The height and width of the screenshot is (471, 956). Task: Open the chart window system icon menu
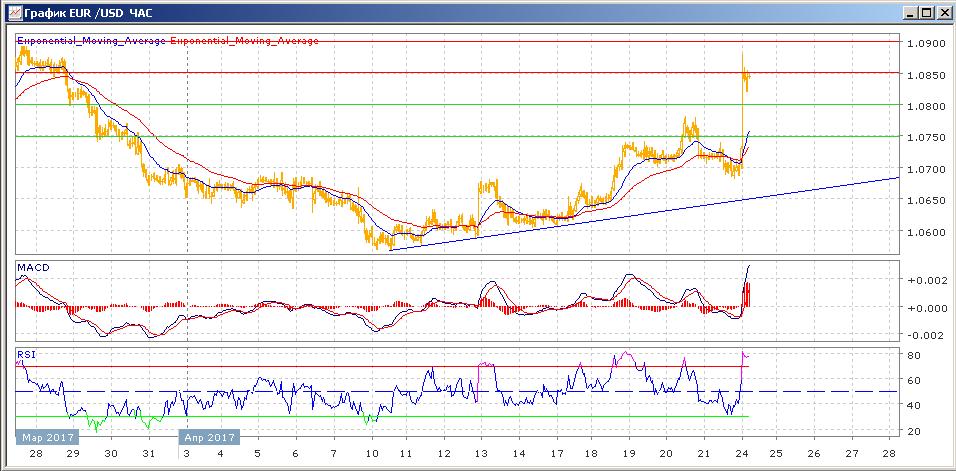click(15, 12)
